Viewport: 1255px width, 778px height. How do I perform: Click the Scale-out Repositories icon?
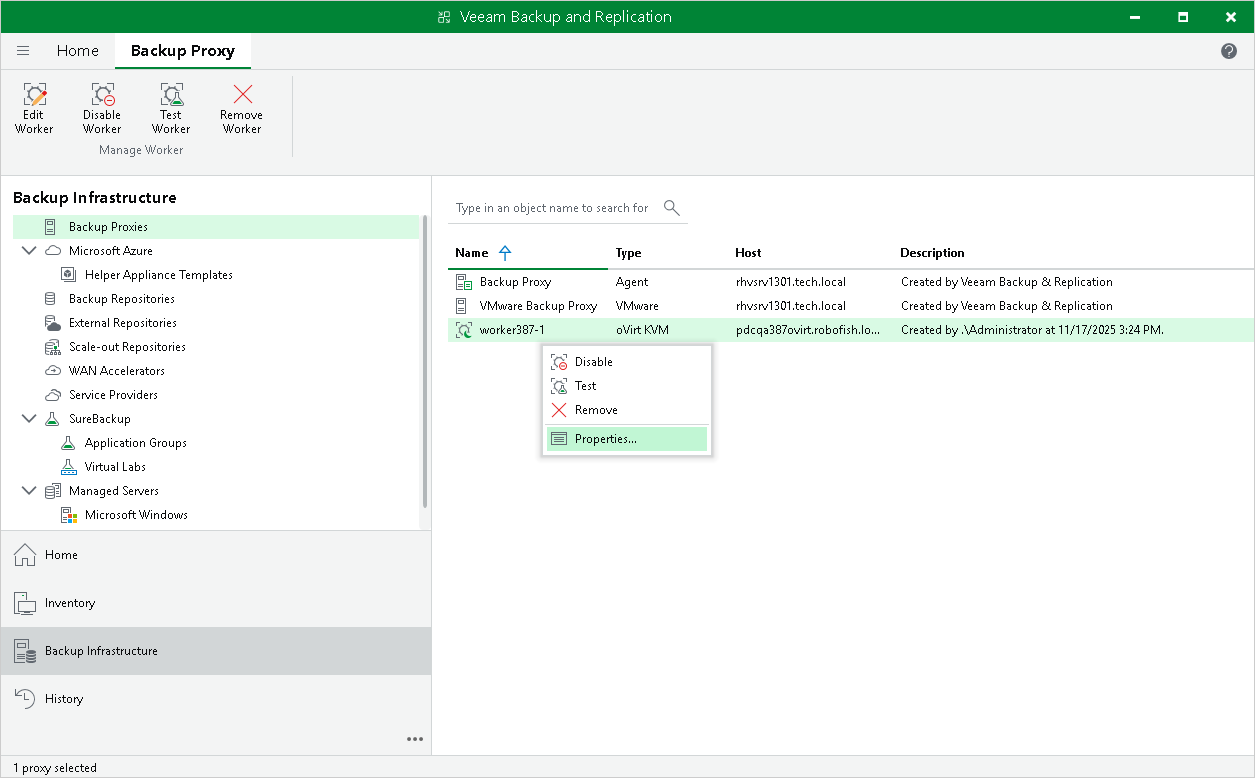click(52, 347)
